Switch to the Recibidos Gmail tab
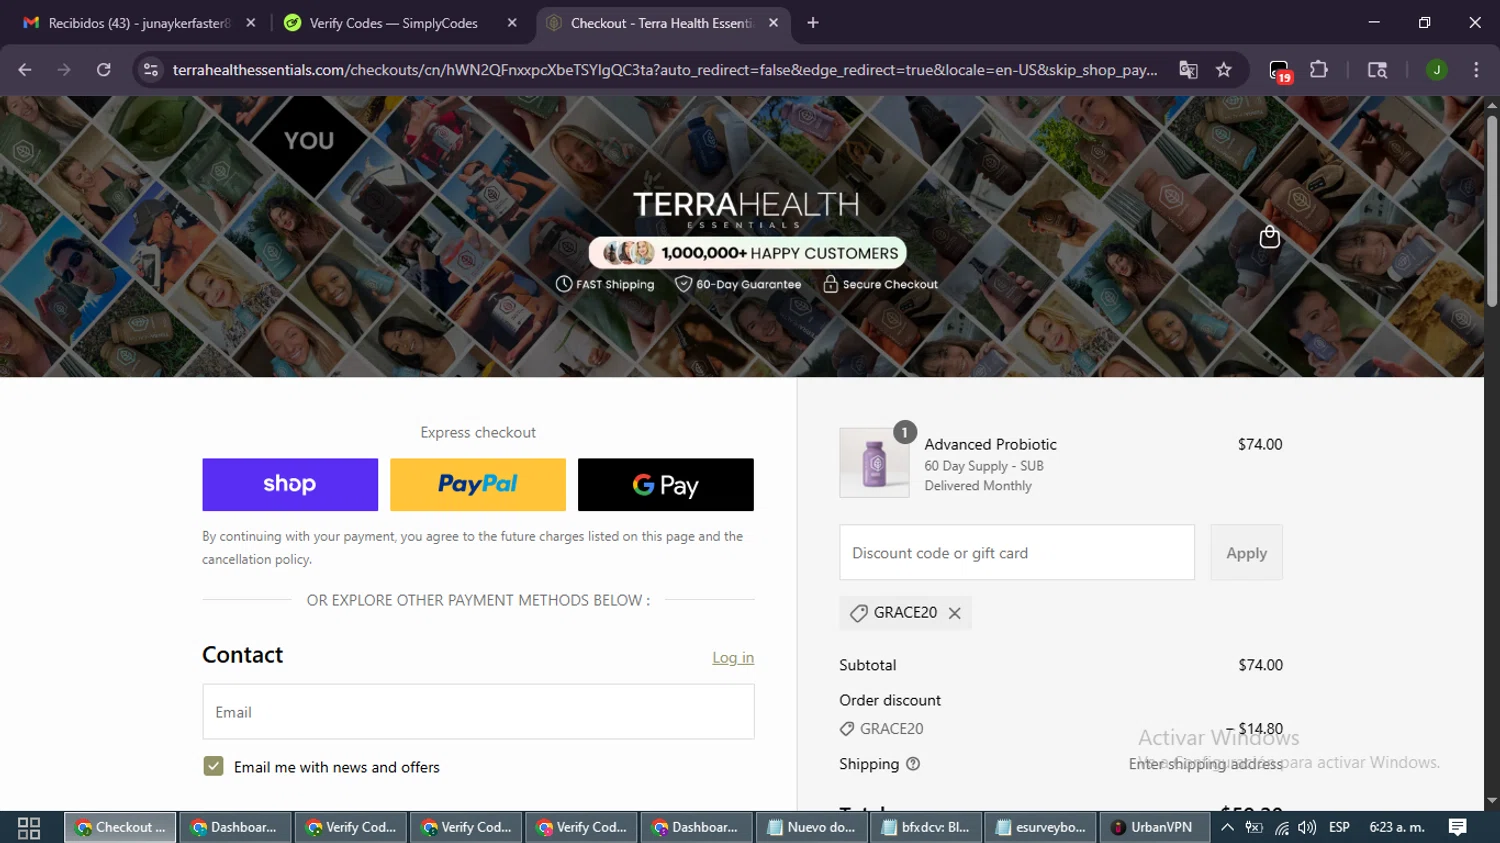This screenshot has width=1500, height=843. coord(139,23)
